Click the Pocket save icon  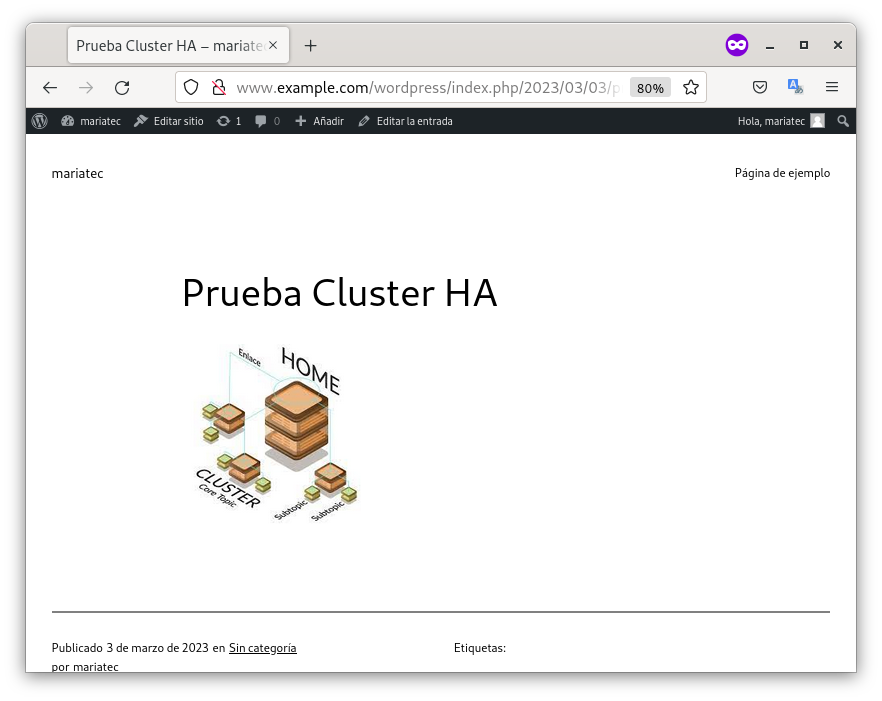(760, 88)
